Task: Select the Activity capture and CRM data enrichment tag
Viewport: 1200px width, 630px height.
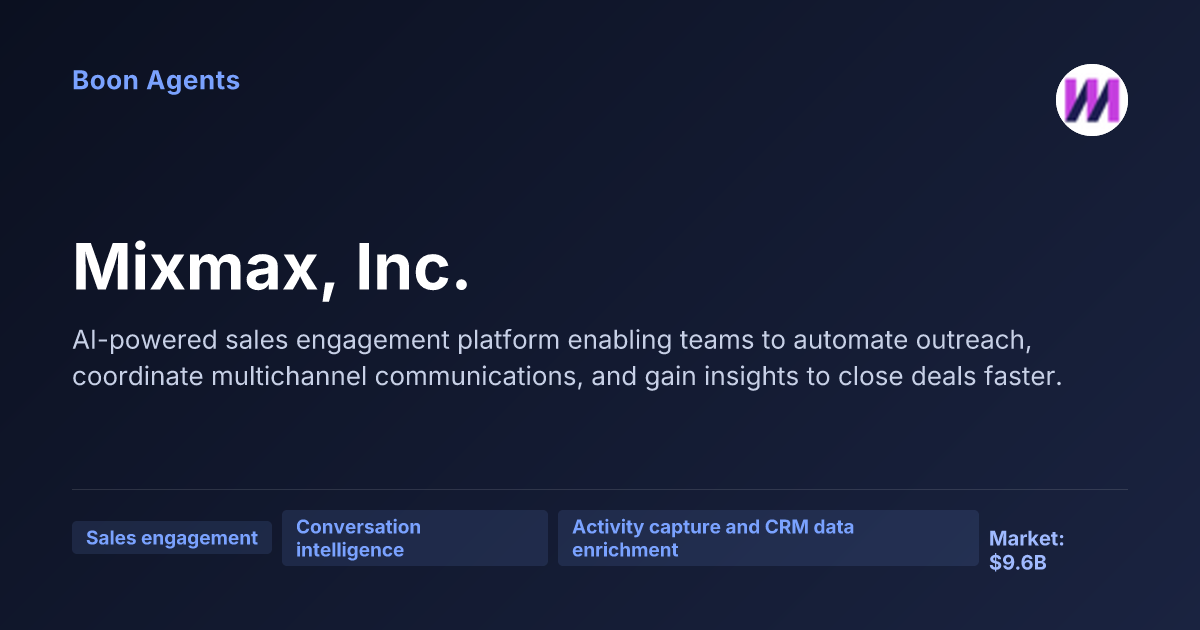Action: [x=768, y=538]
